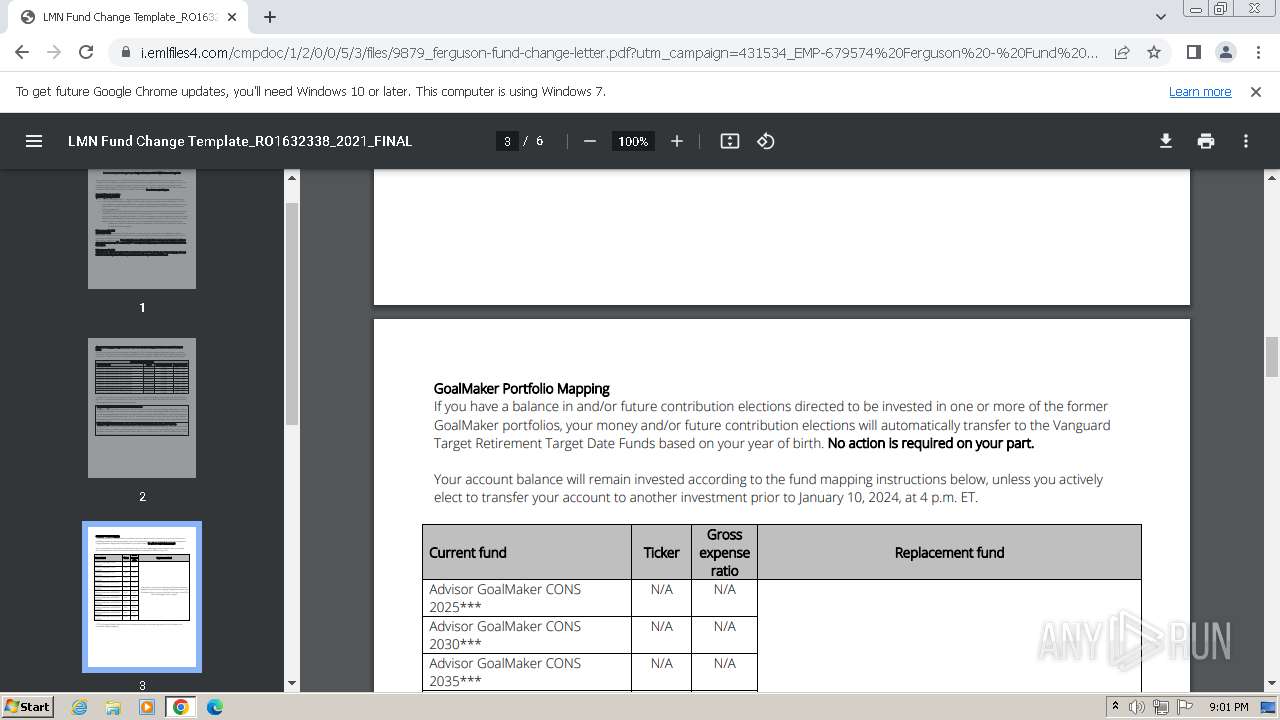The height and width of the screenshot is (720, 1280).
Task: Open page 2 thumbnail
Action: [x=142, y=408]
